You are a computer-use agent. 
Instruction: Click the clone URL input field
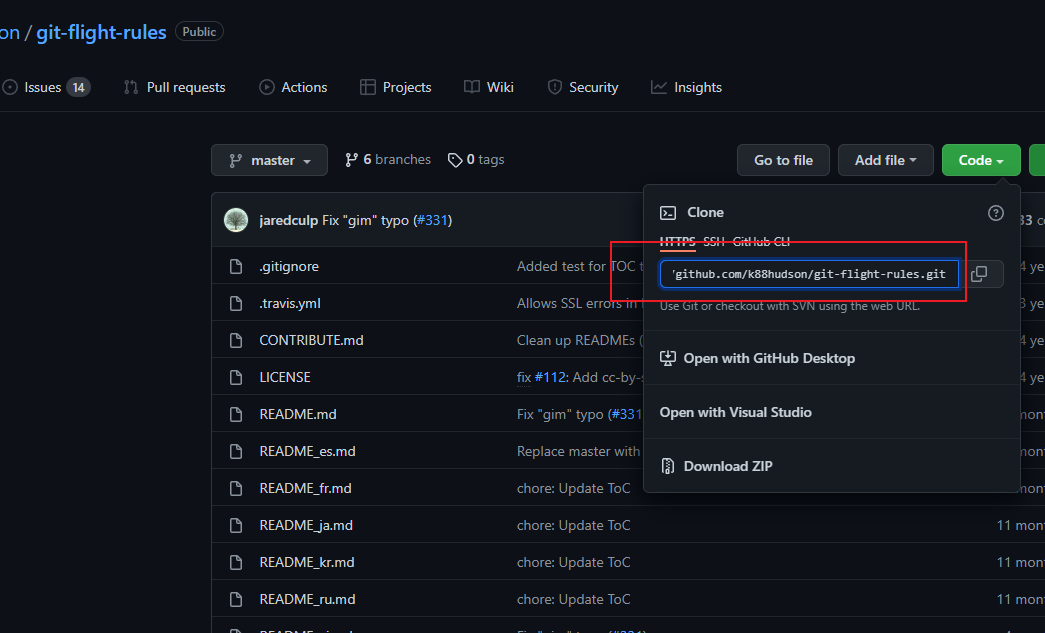(809, 274)
